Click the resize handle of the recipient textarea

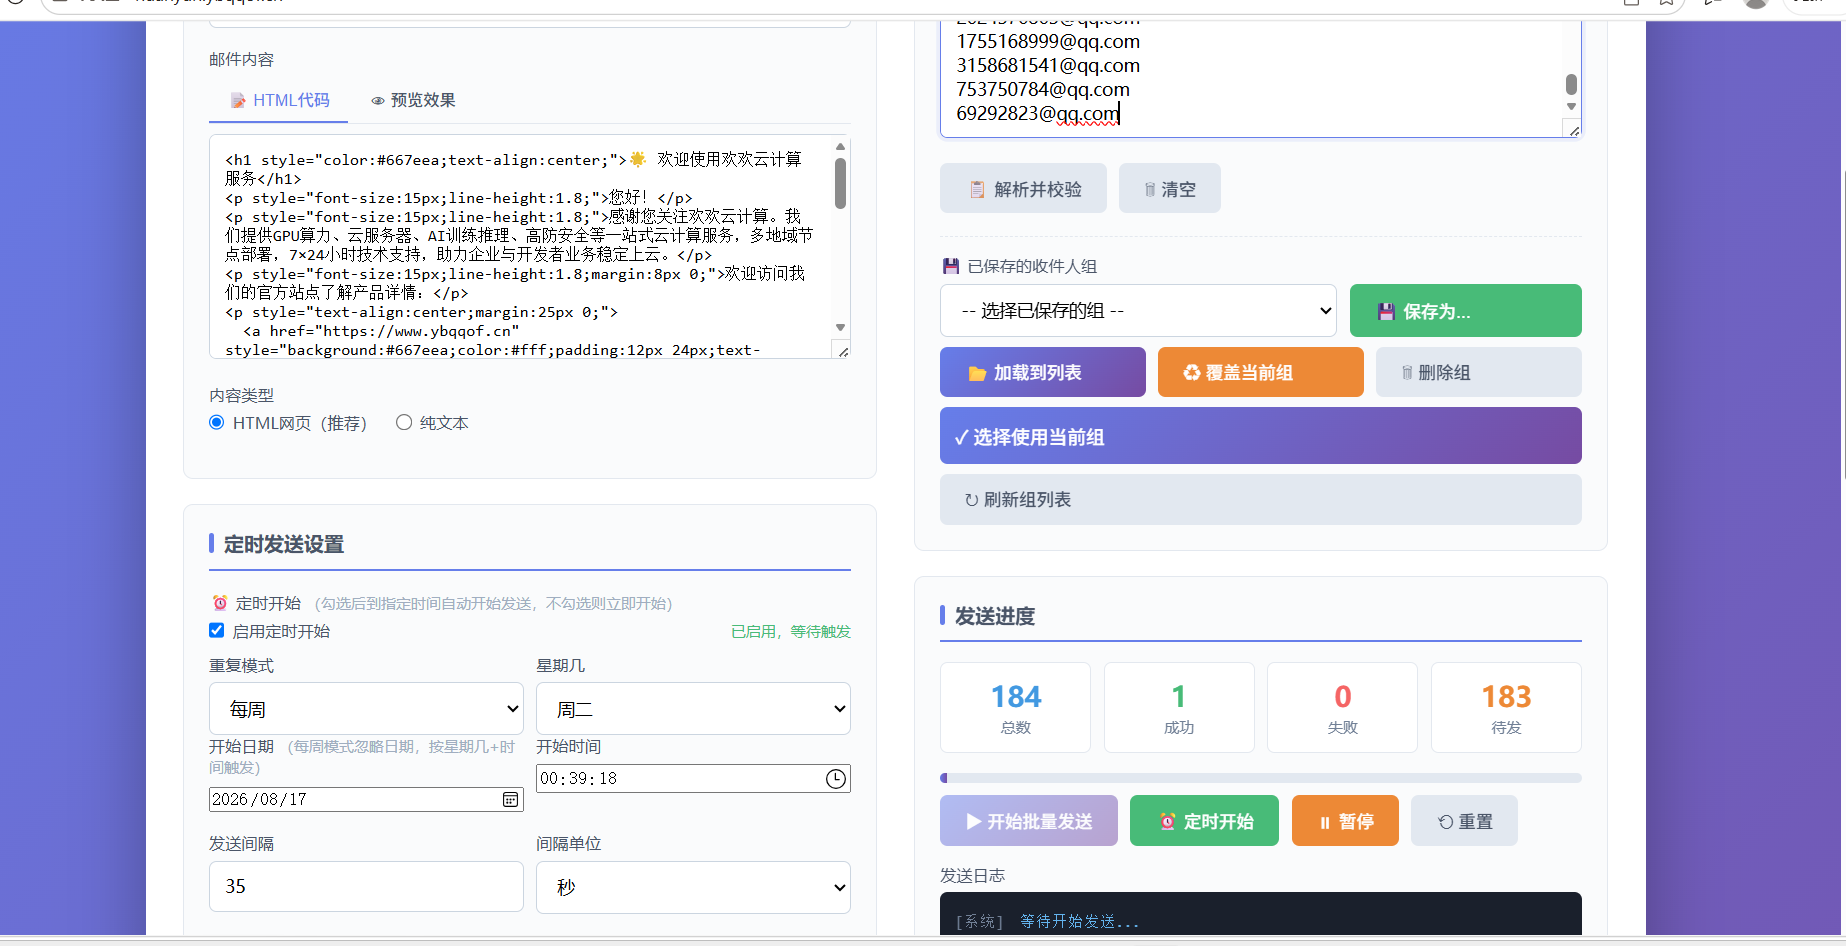pos(1574,130)
